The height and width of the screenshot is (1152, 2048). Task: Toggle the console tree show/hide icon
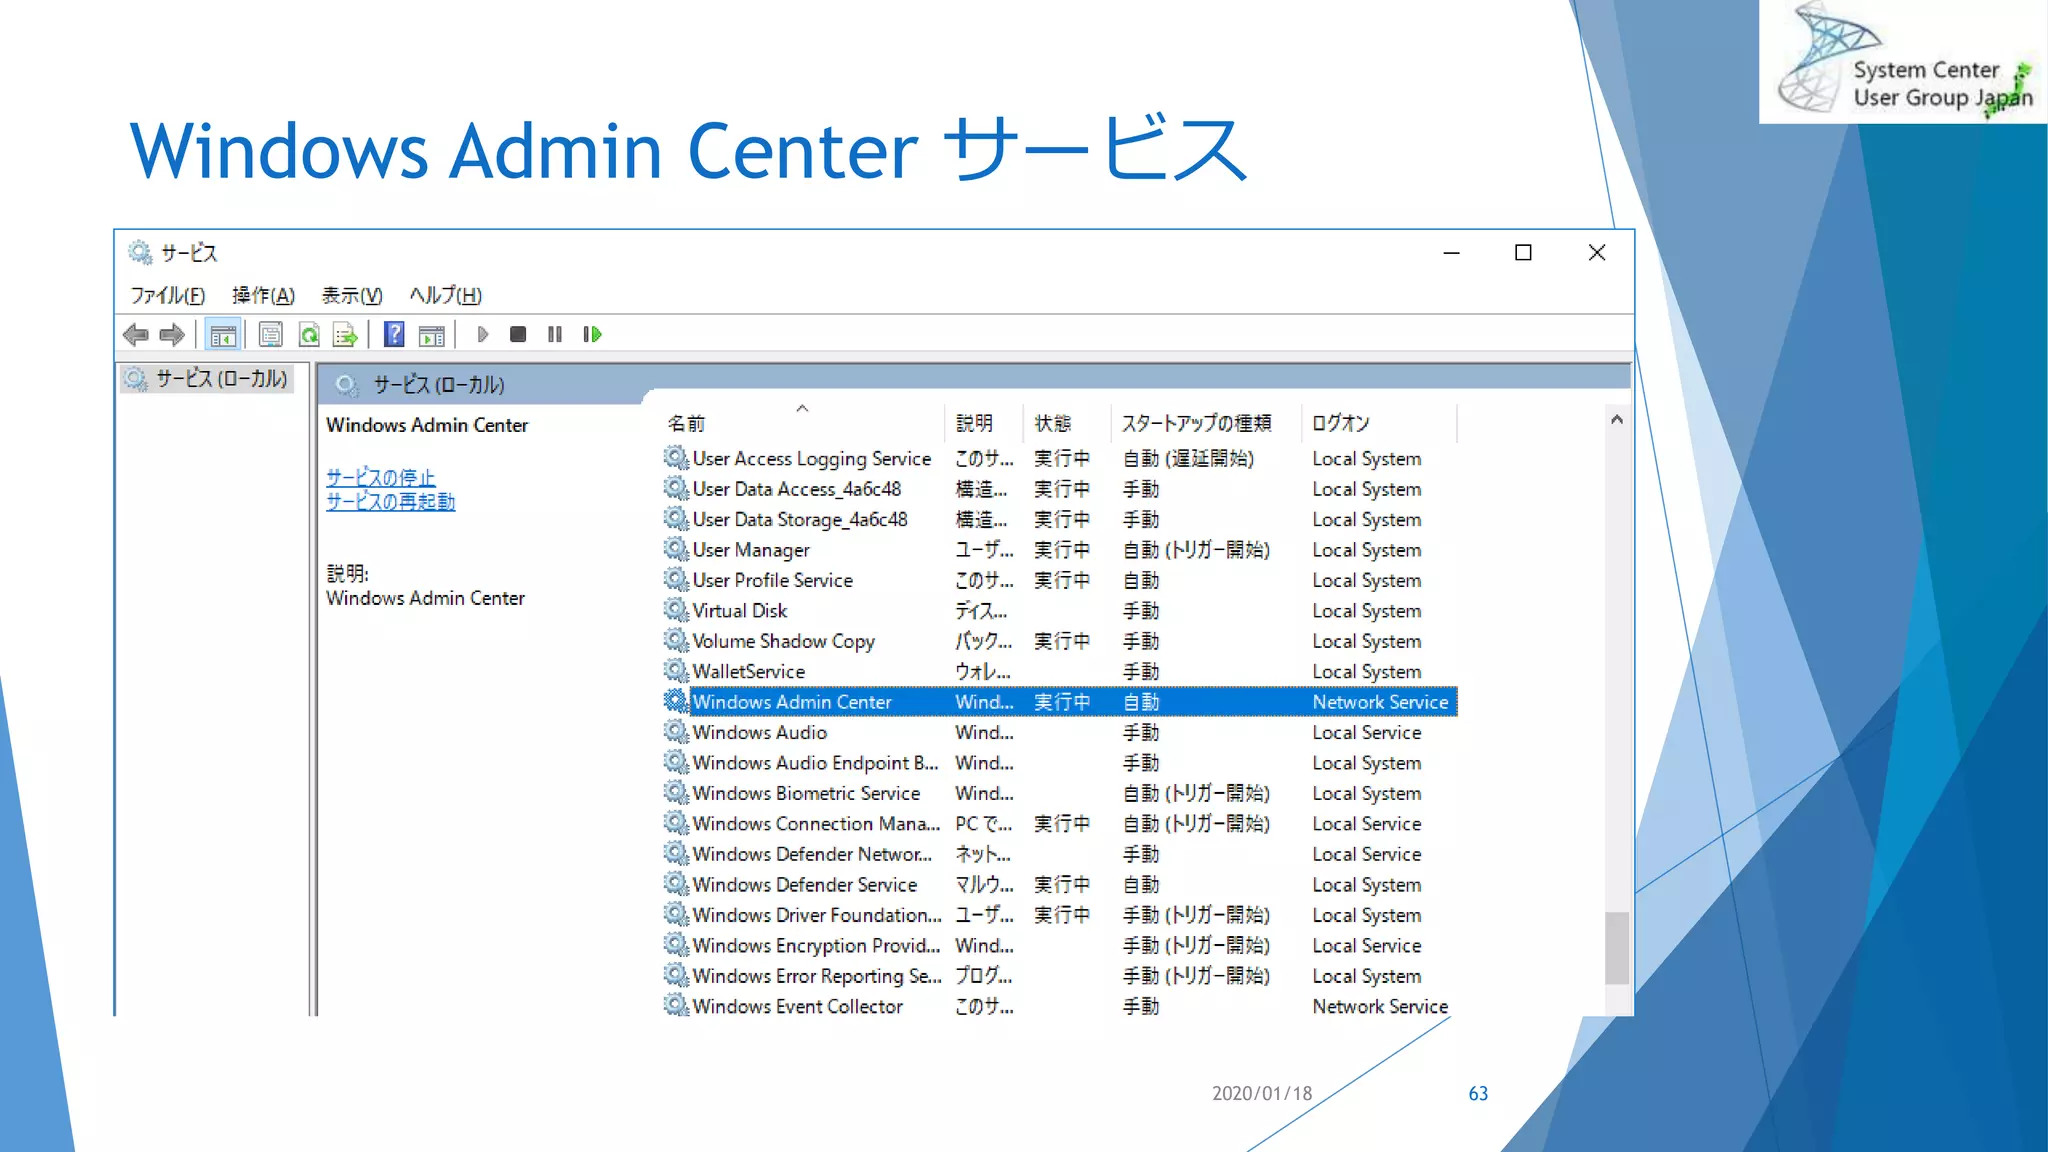click(x=223, y=335)
